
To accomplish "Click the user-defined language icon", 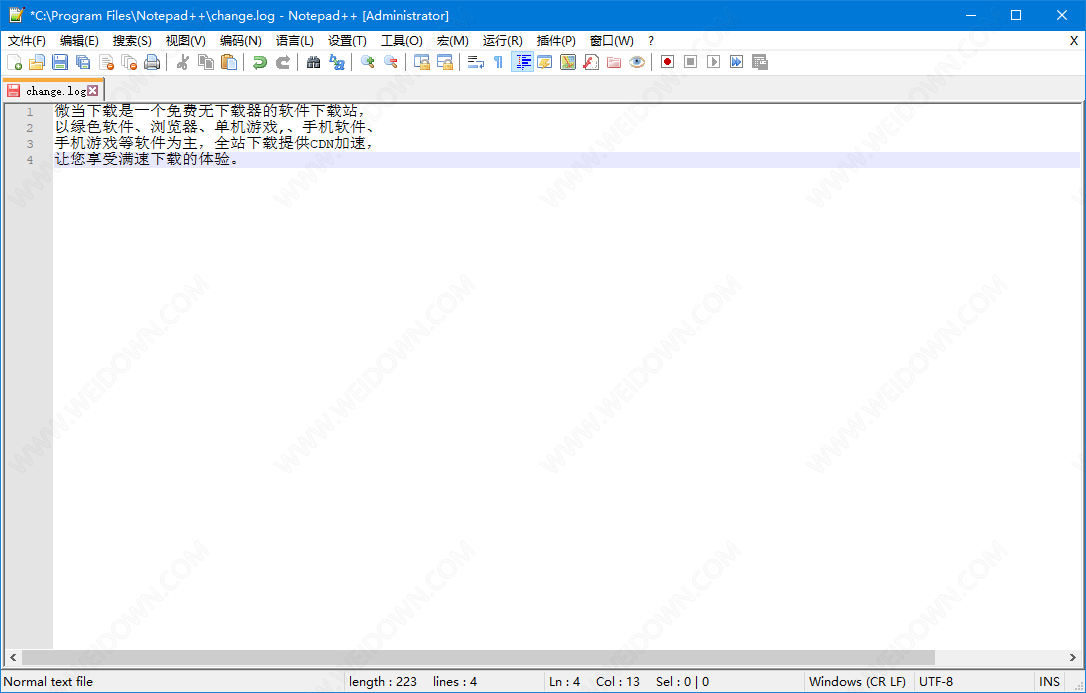I will coord(545,62).
